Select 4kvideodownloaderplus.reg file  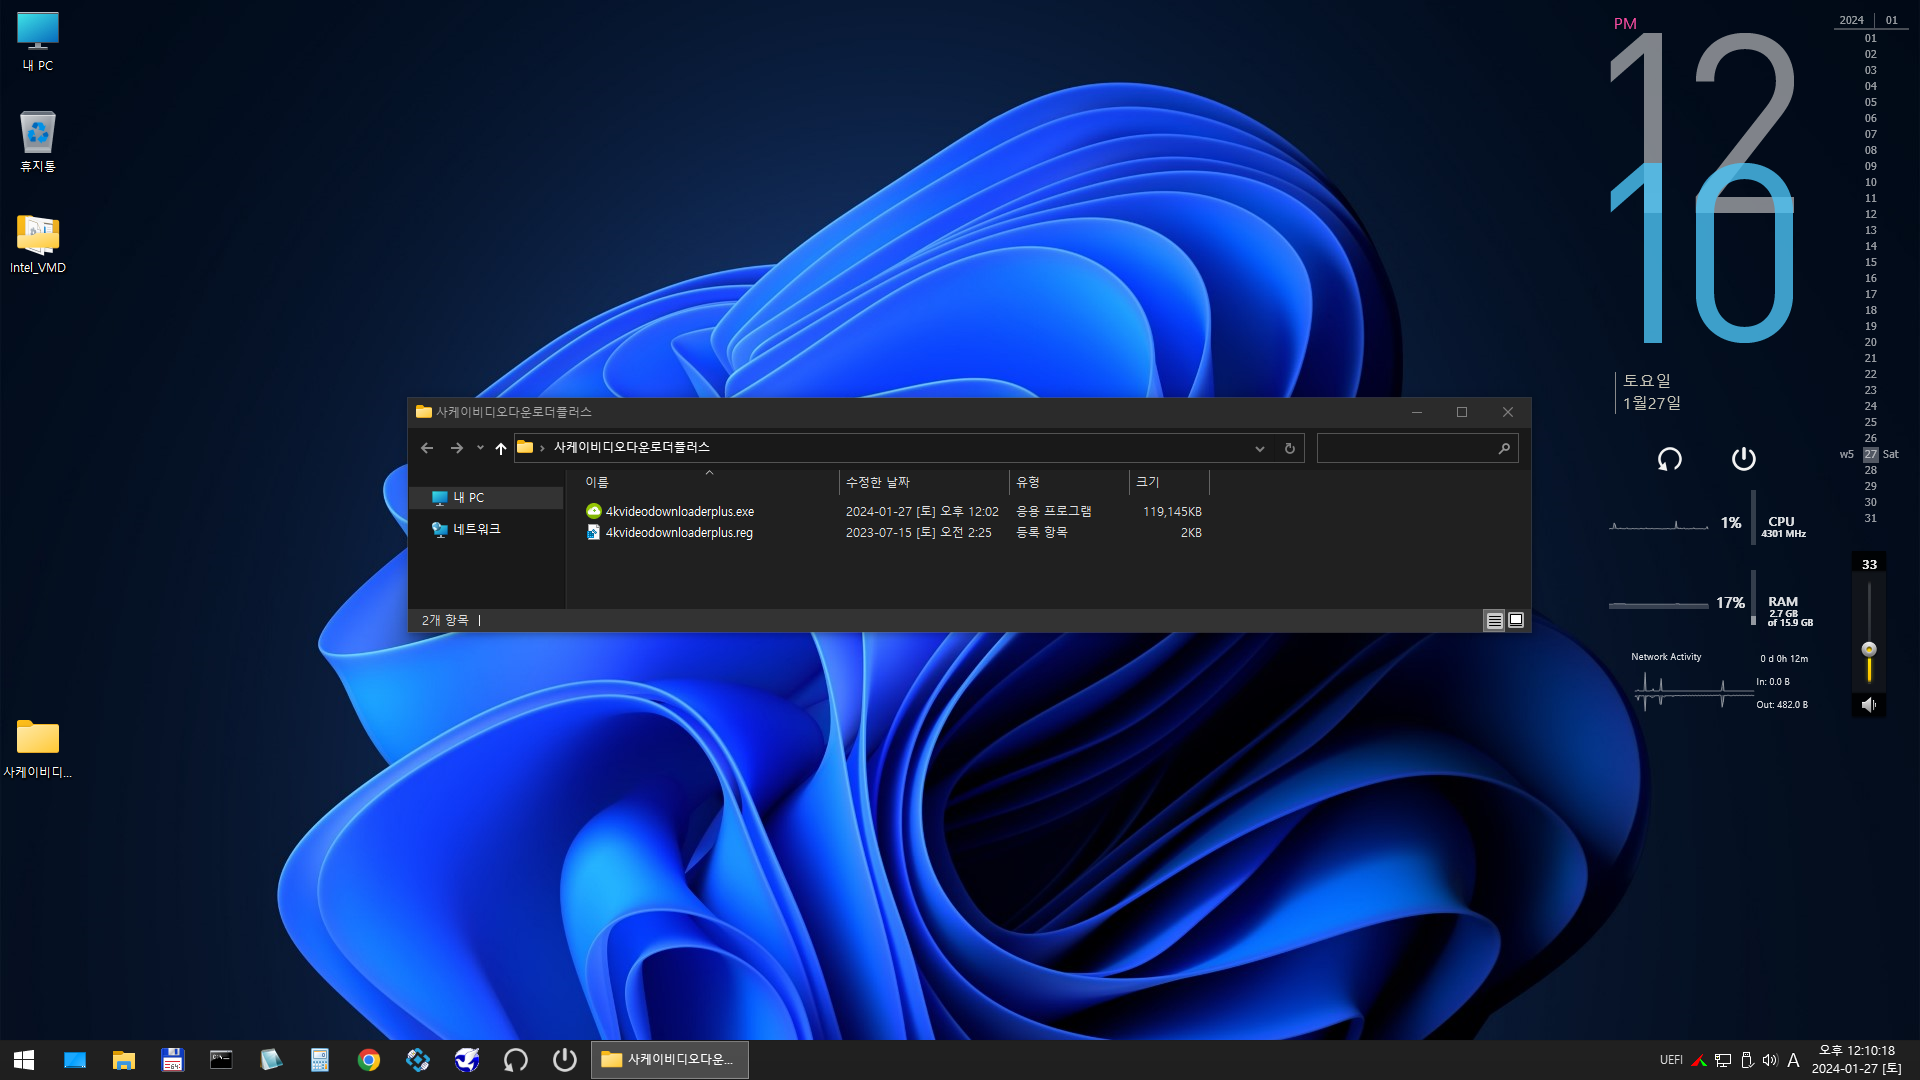679,533
